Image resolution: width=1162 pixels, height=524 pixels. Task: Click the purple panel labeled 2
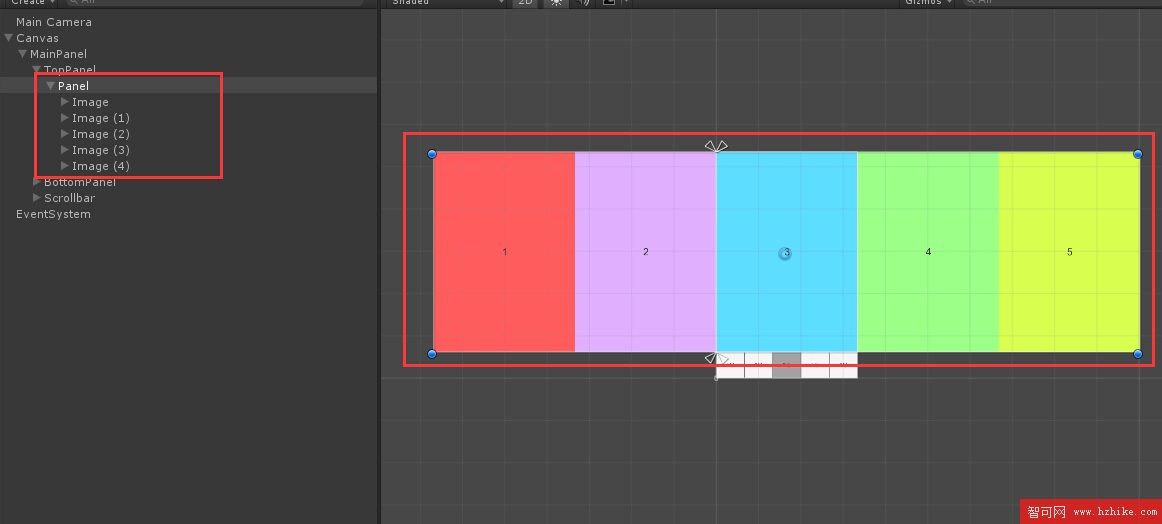[645, 252]
